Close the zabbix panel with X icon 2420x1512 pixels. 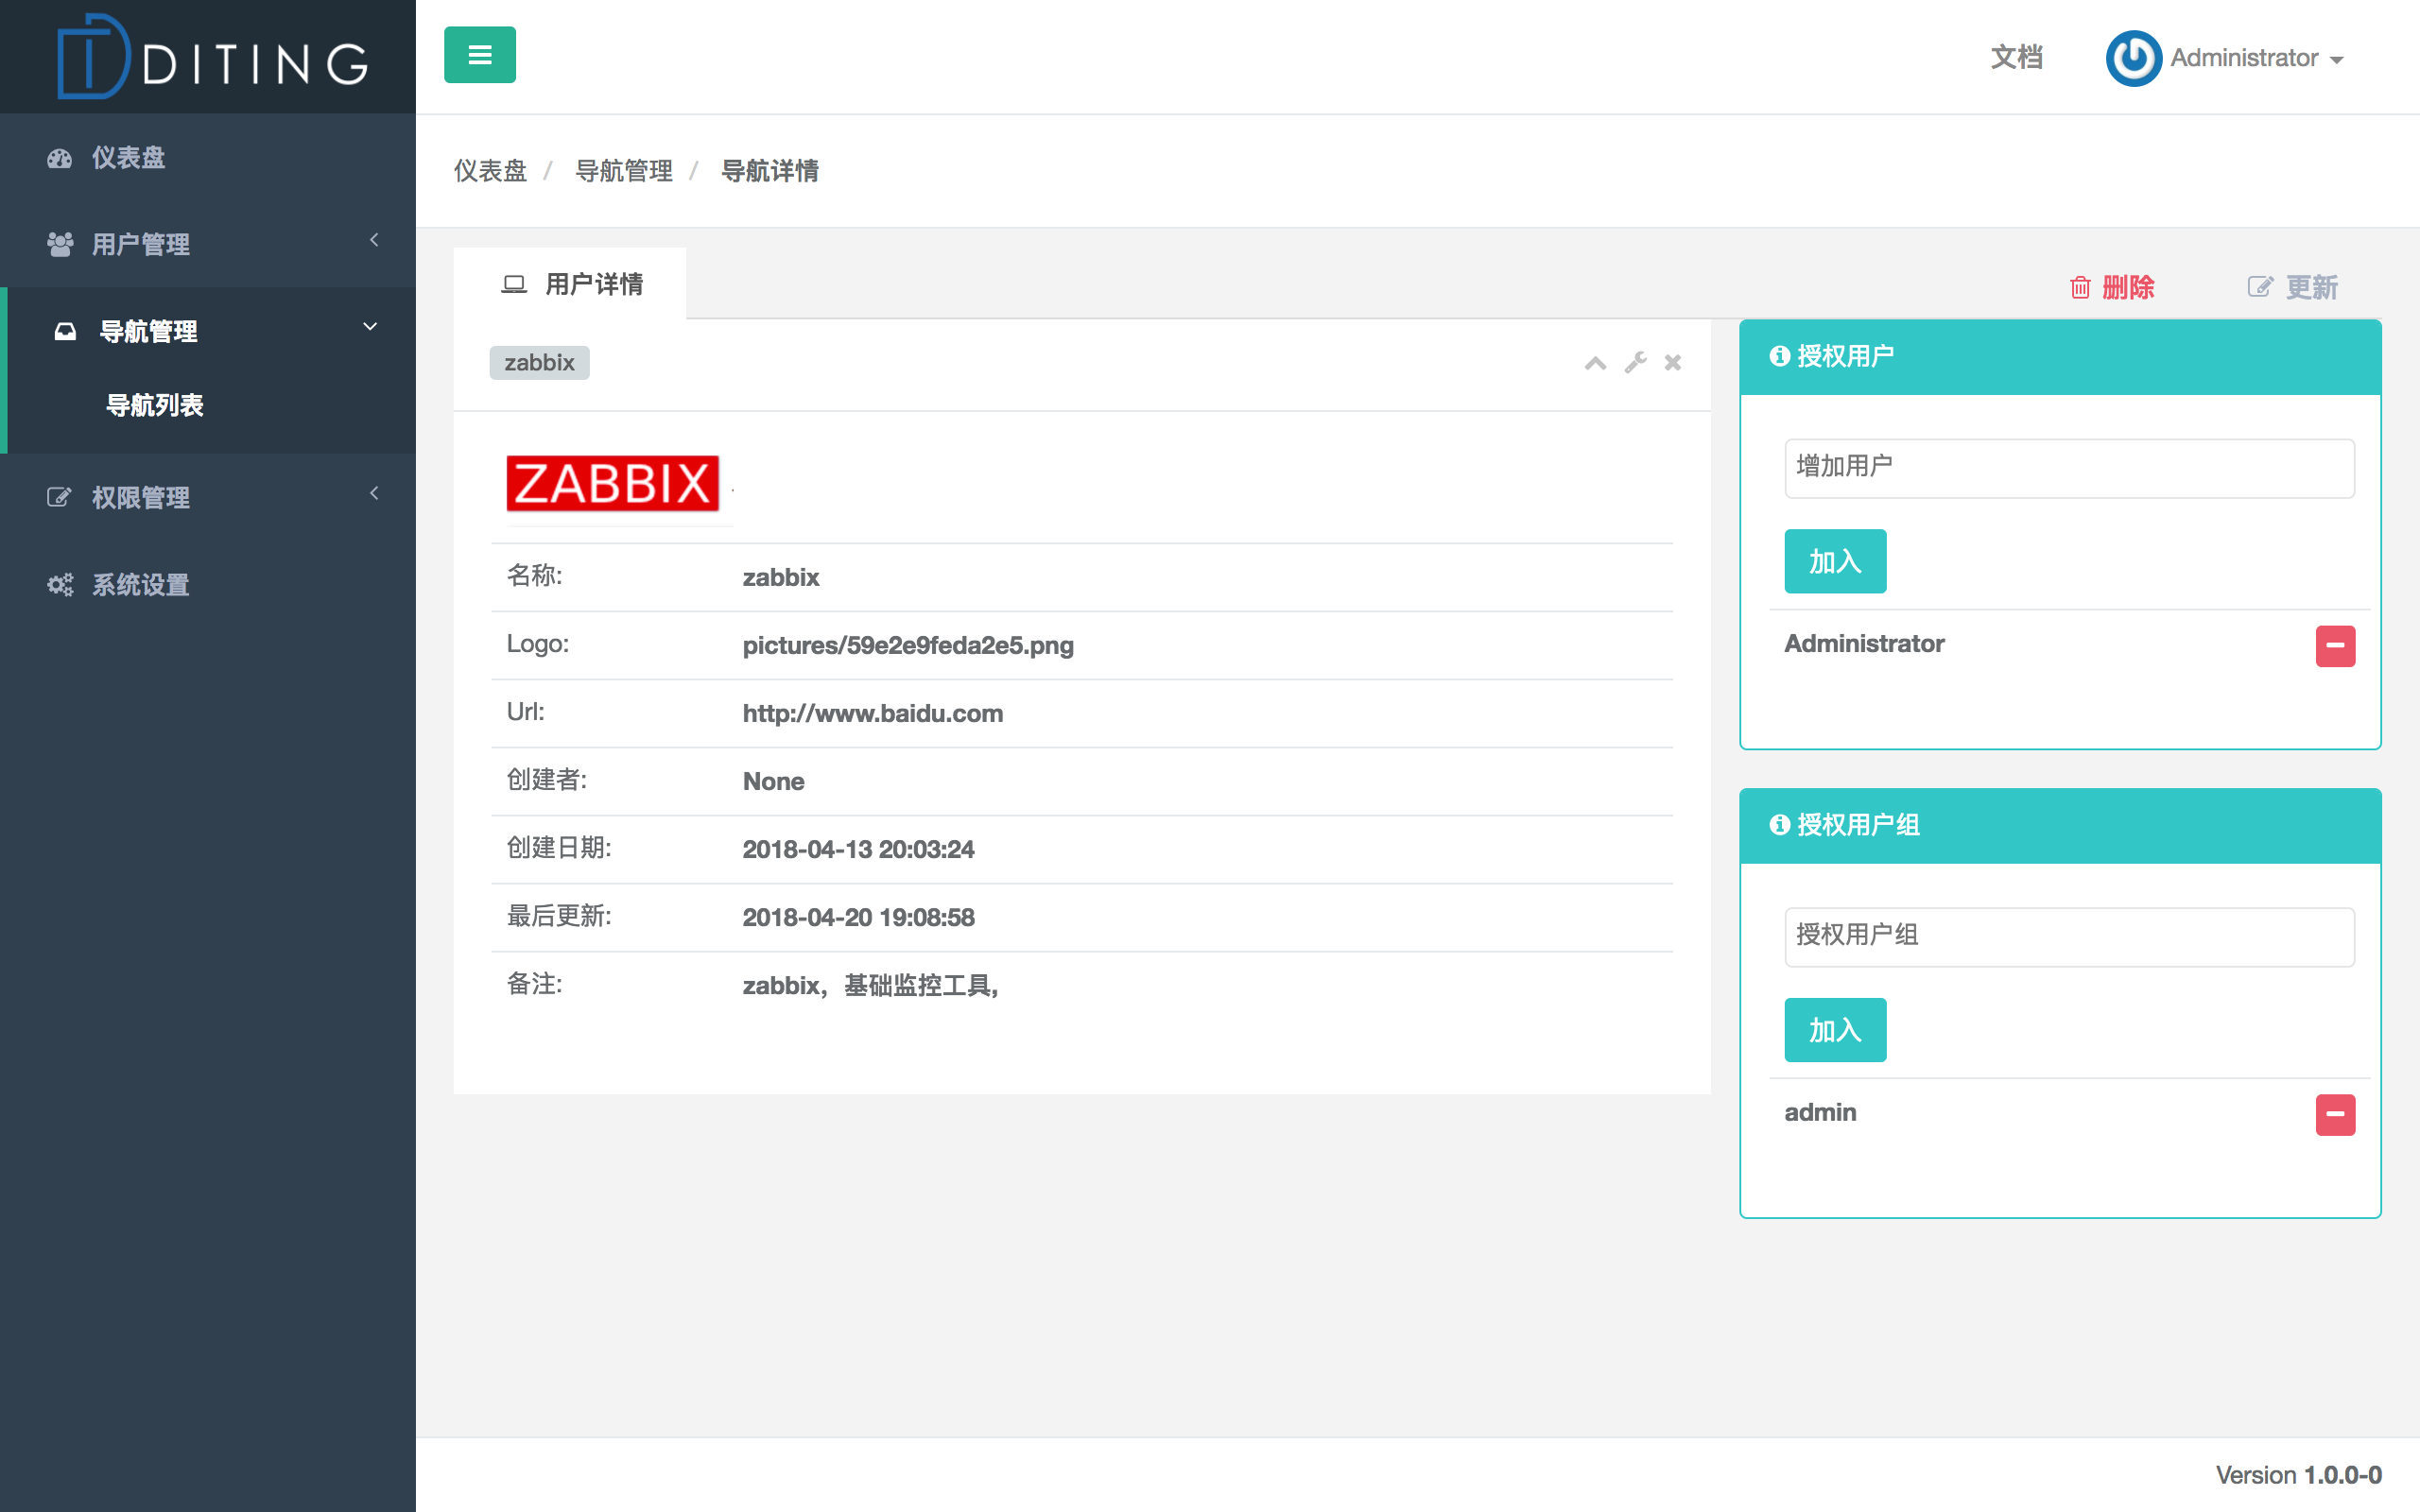tap(1672, 362)
